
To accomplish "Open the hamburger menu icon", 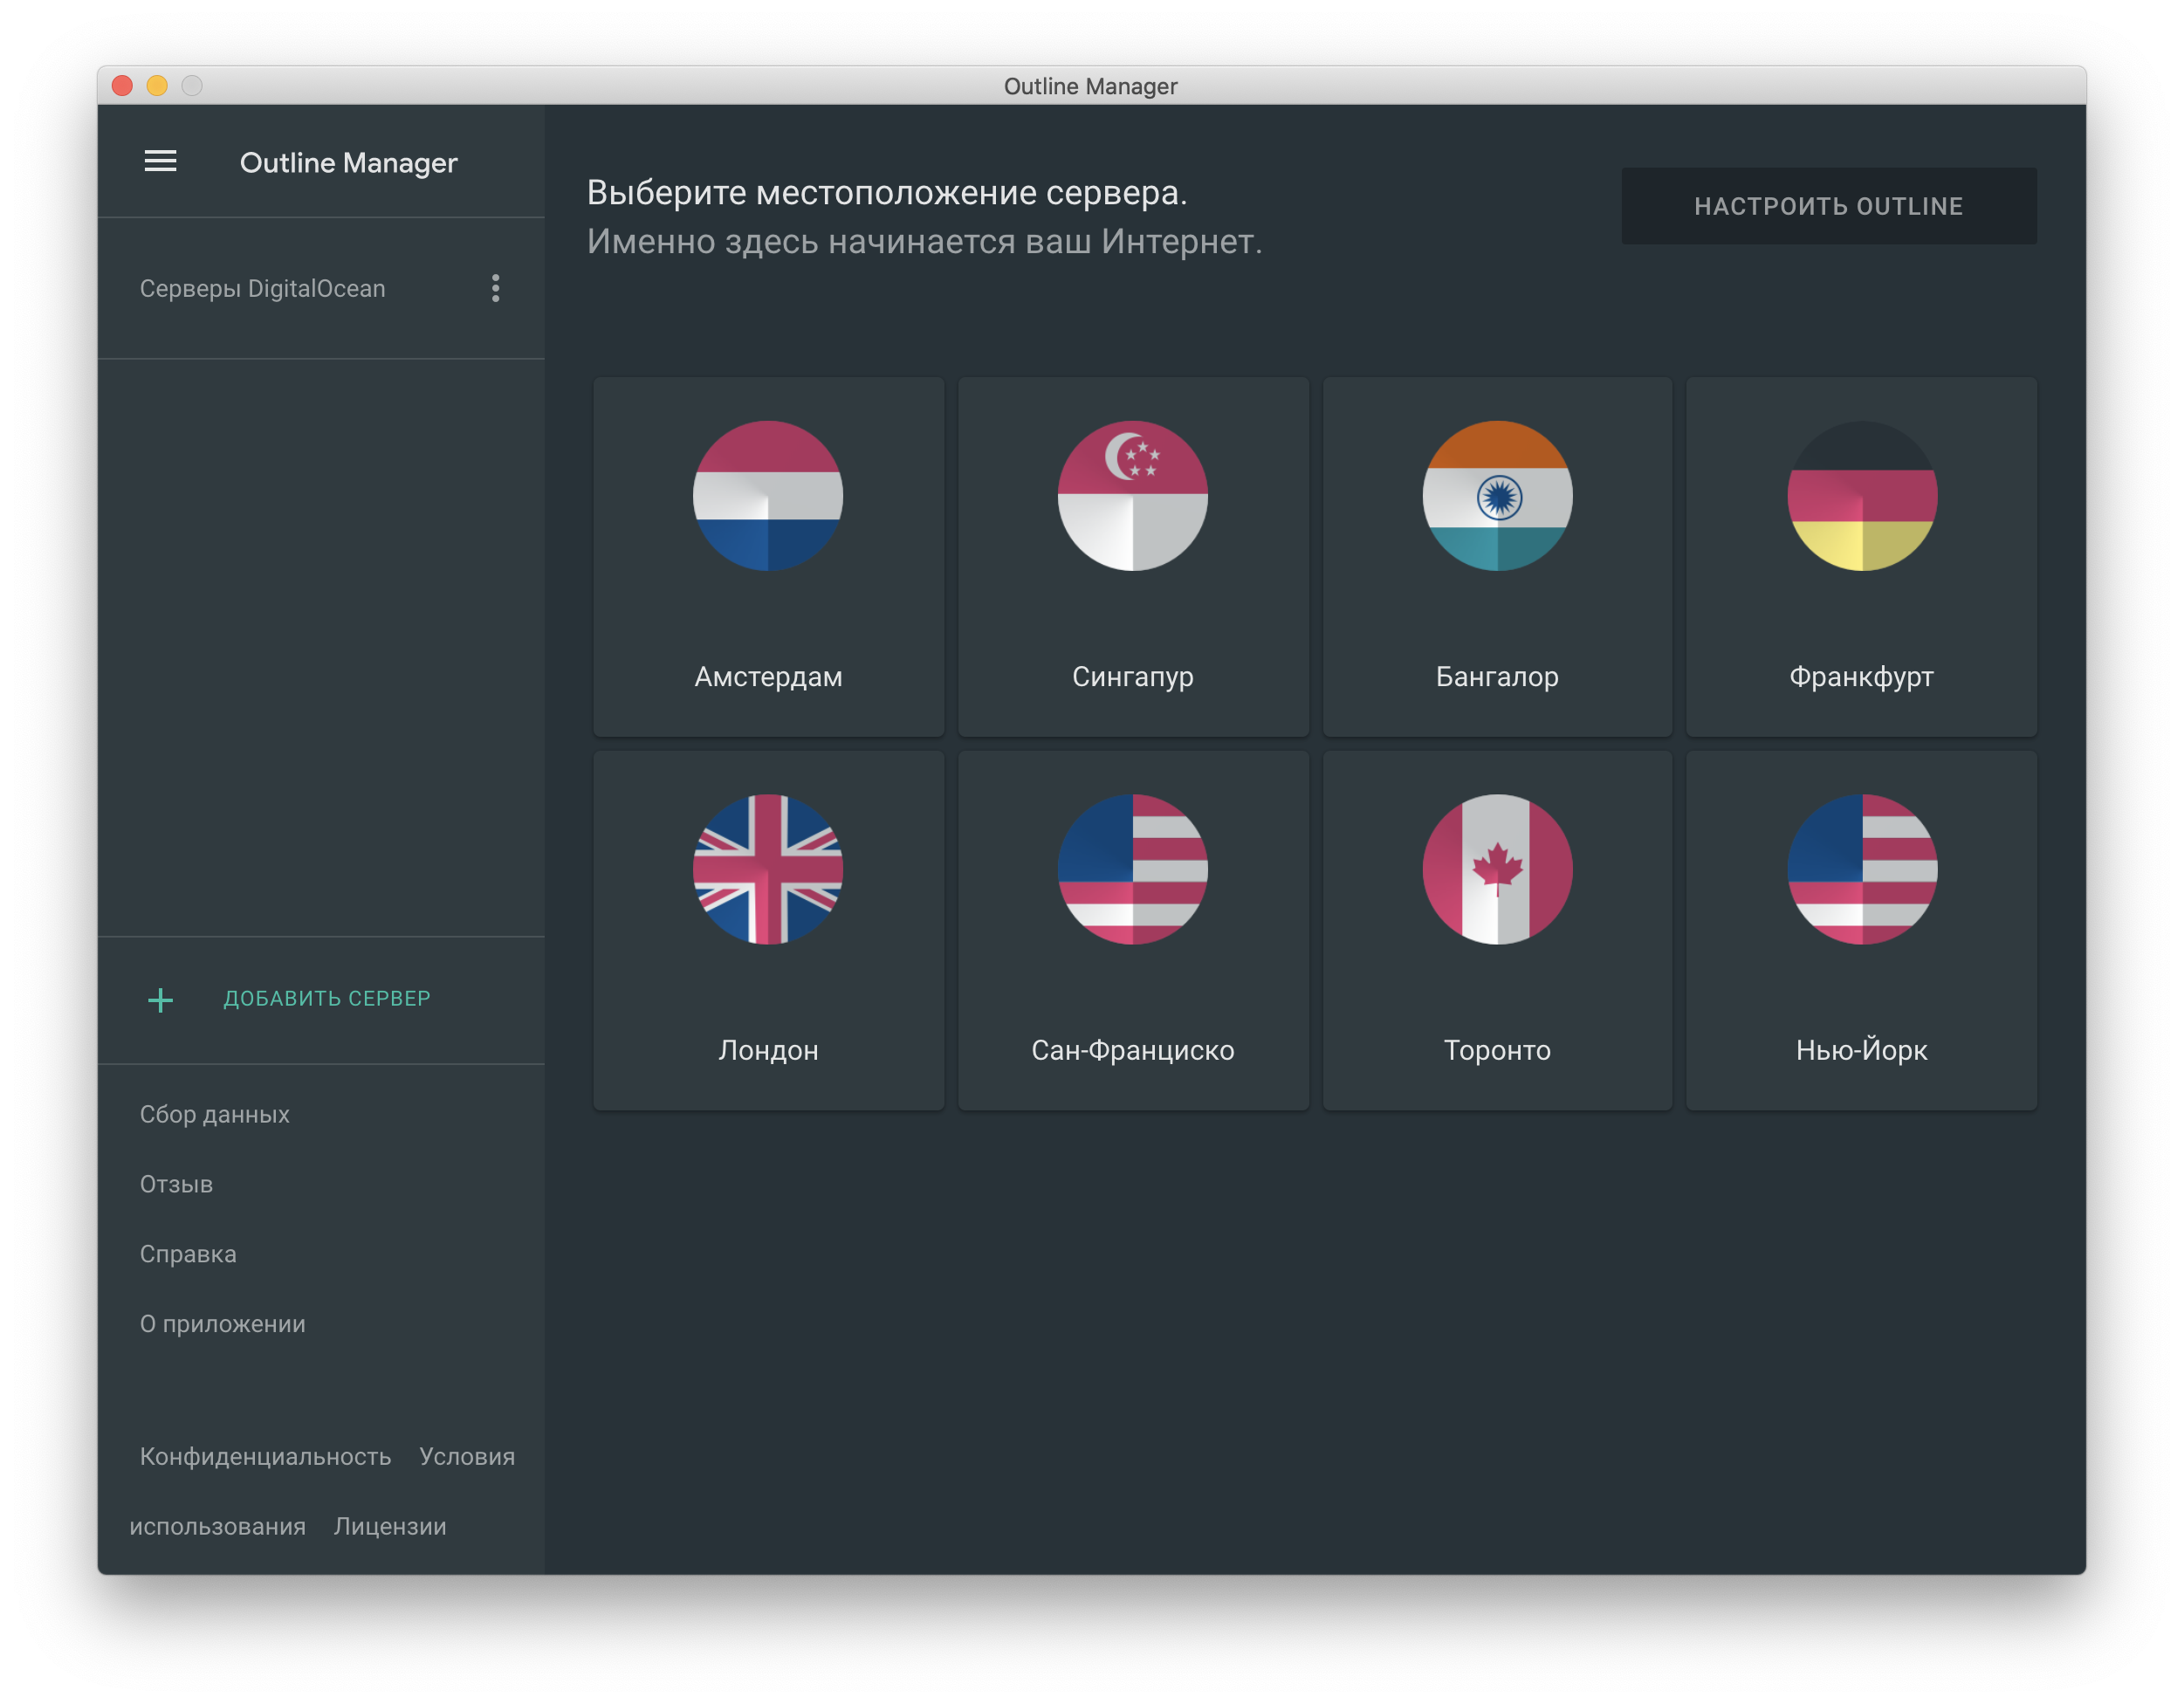I will pyautogui.click(x=160, y=161).
